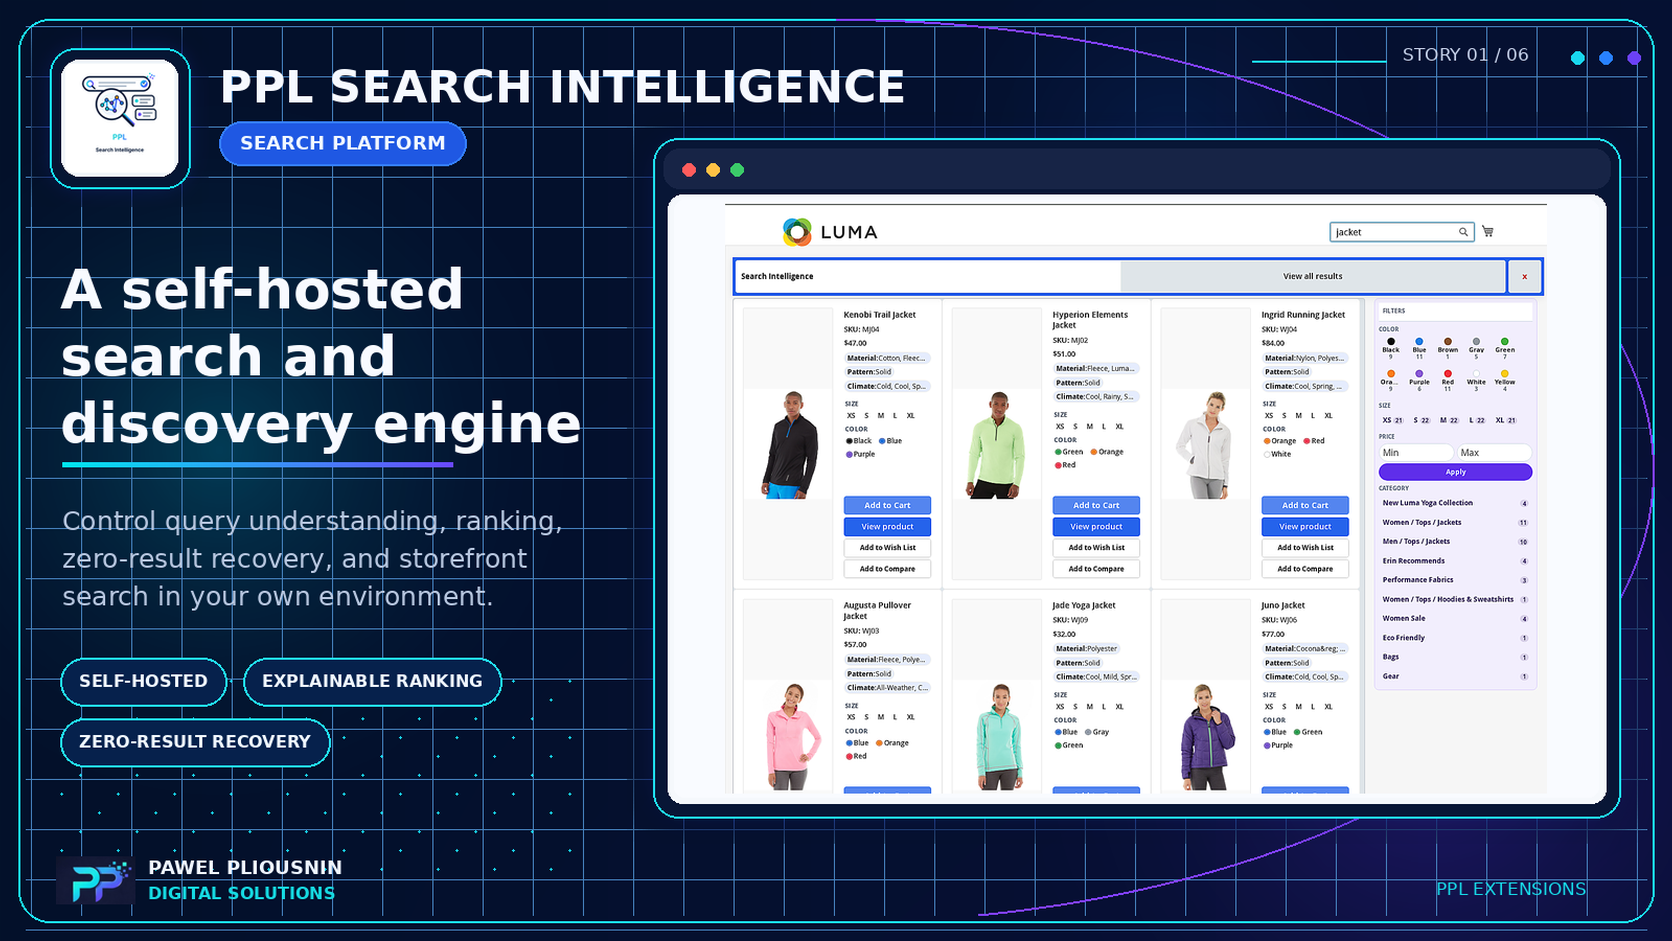
Task: Open the Search Intelligence tab
Action: (x=928, y=276)
